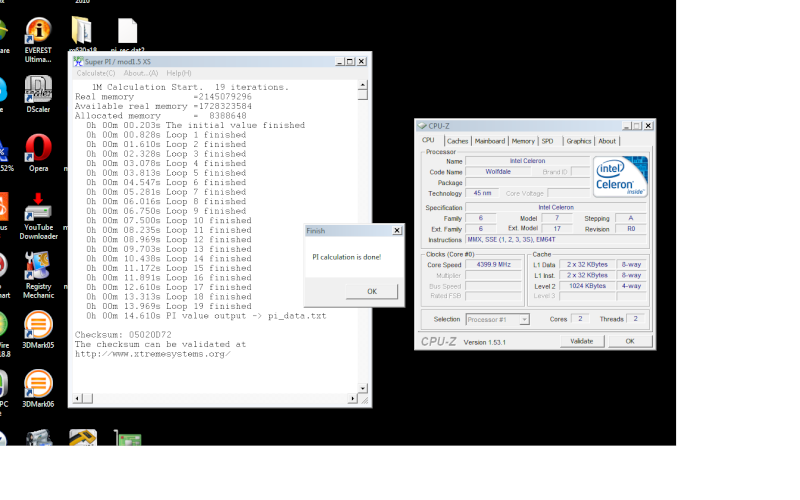Click the Super PI title bar icon
This screenshot has width=800, height=500.
(x=78, y=61)
